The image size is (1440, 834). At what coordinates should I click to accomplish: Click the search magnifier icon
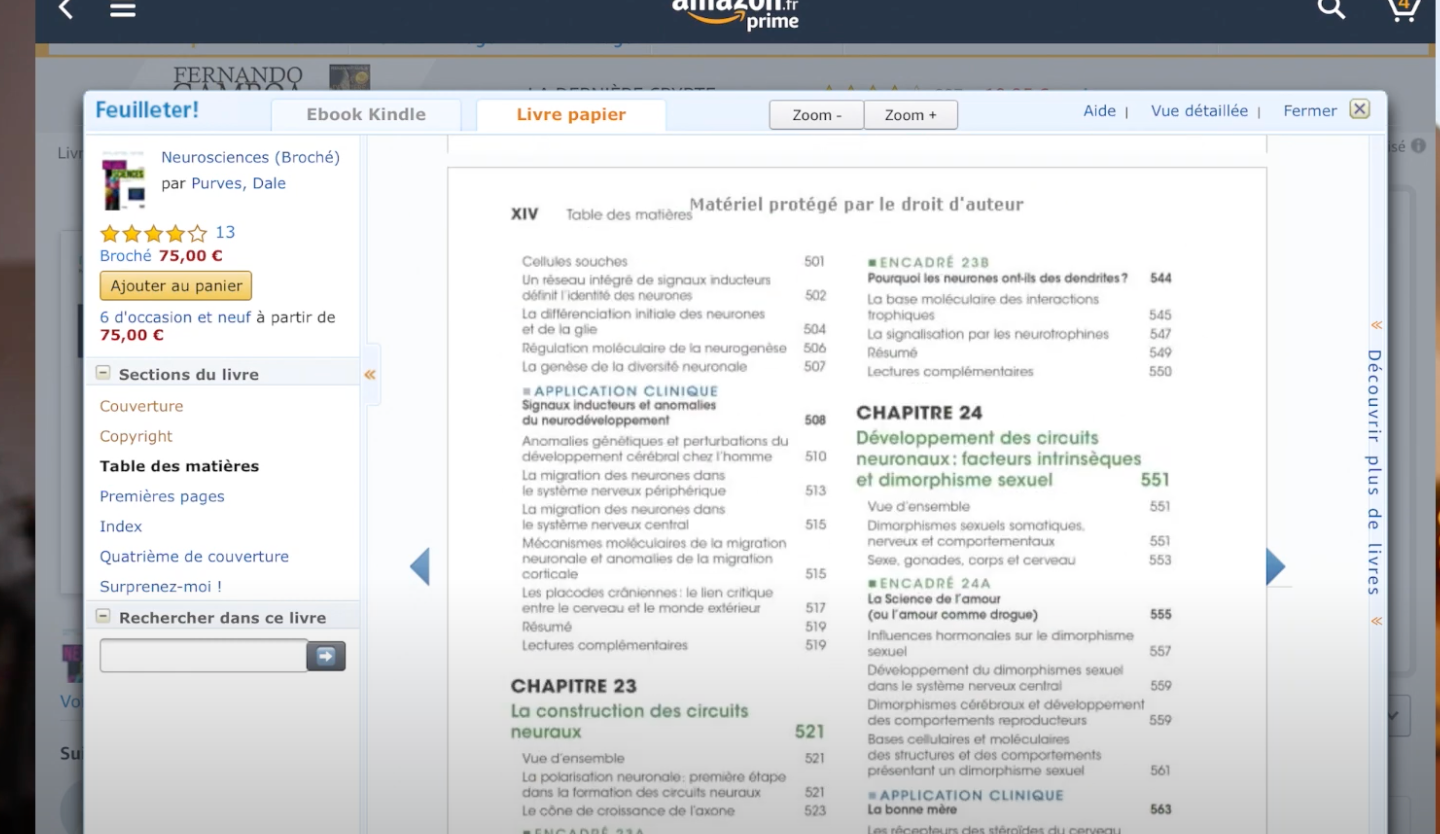coord(1330,10)
